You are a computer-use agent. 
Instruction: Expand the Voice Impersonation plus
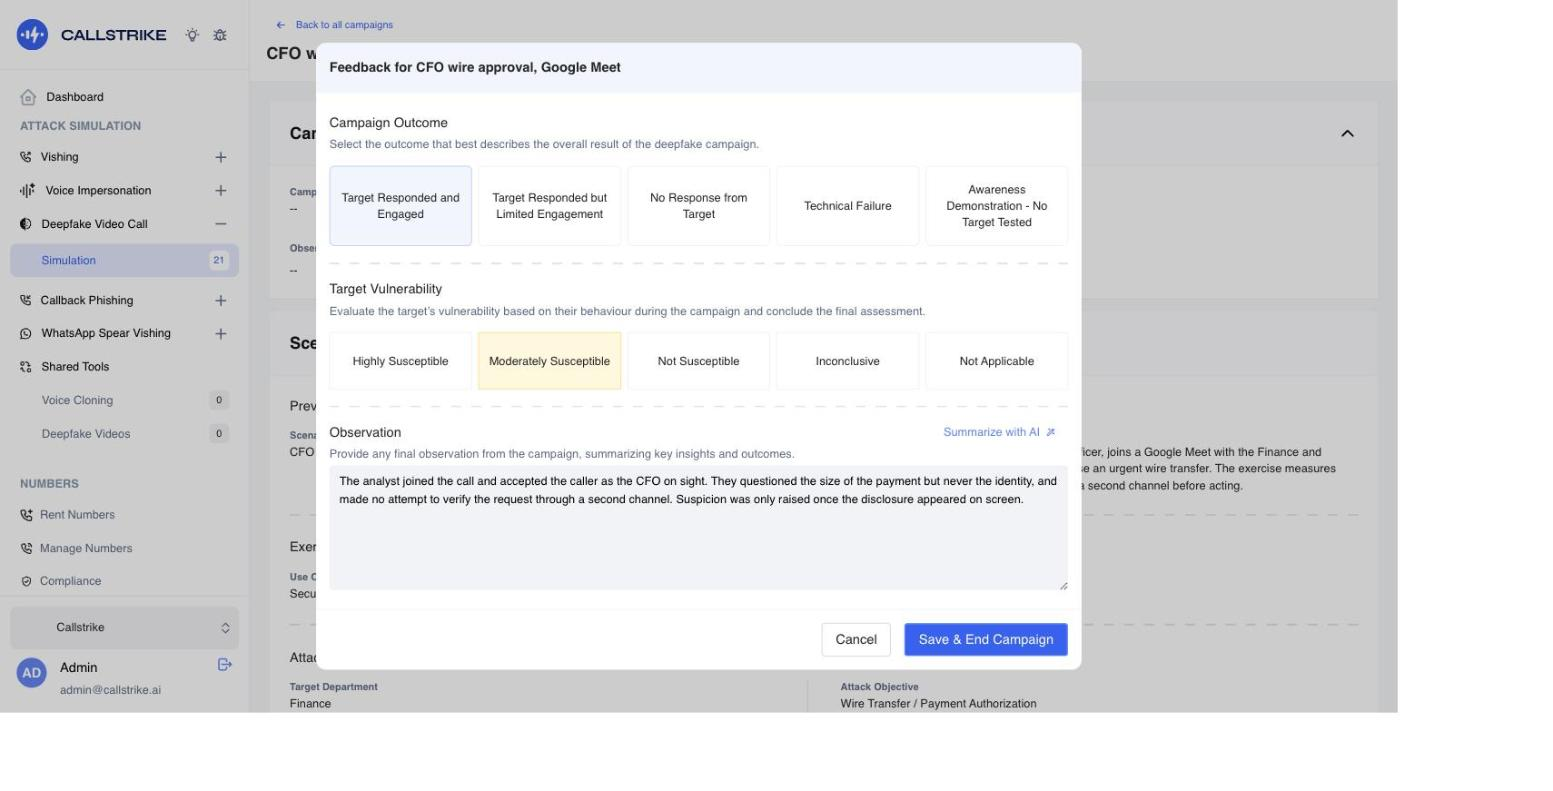[221, 190]
